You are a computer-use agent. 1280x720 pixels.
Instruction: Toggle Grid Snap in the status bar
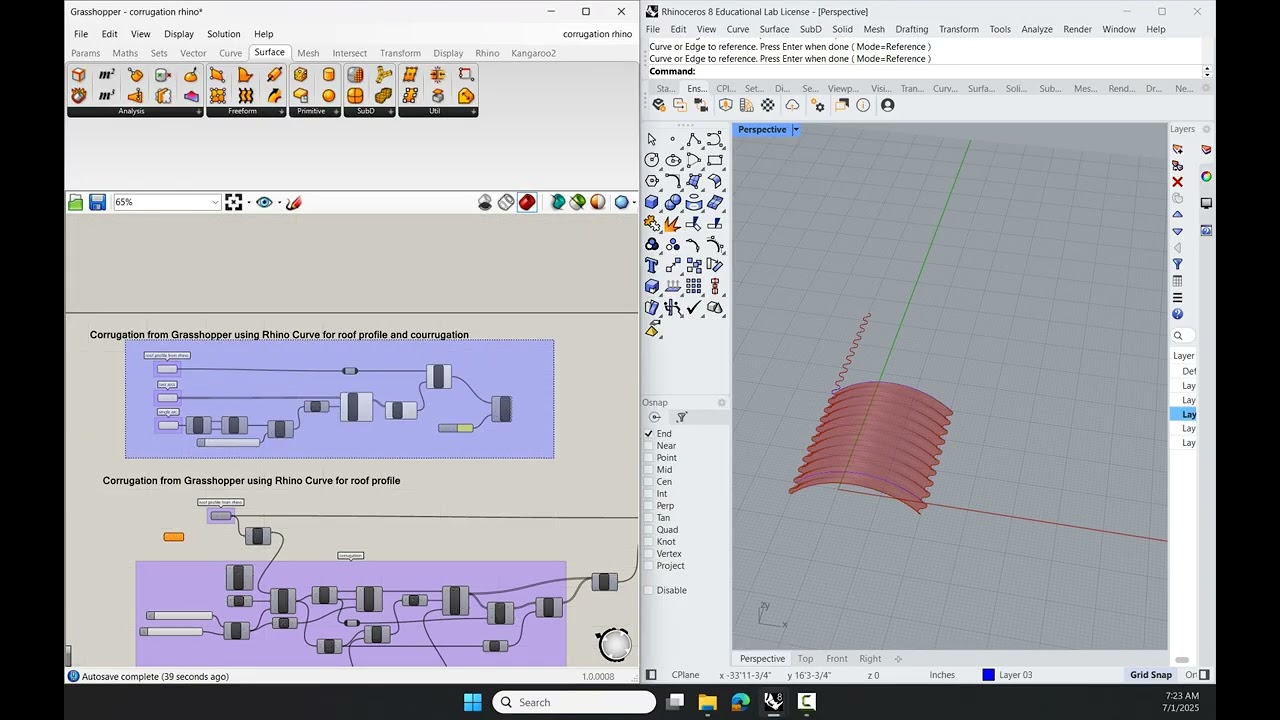click(1151, 675)
